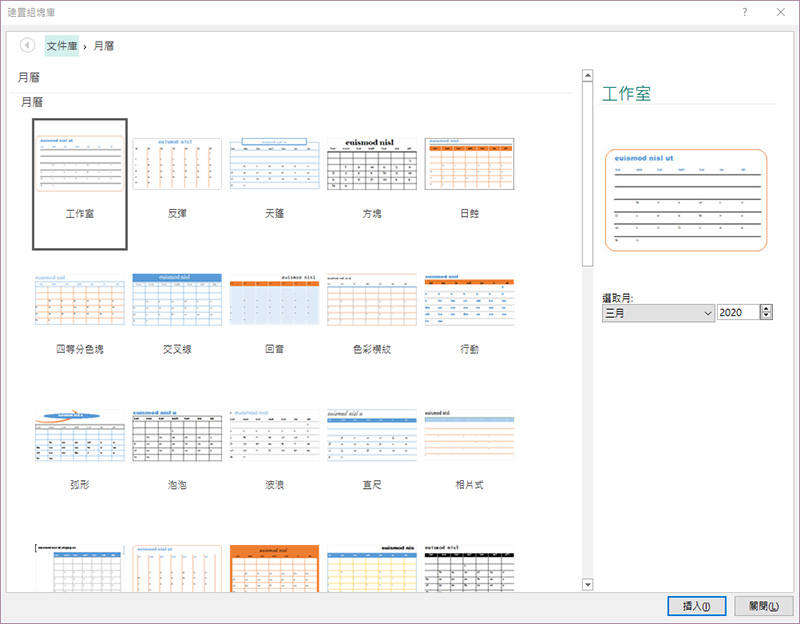
Task: Increase the year with the up spinner arrow
Action: point(766,308)
